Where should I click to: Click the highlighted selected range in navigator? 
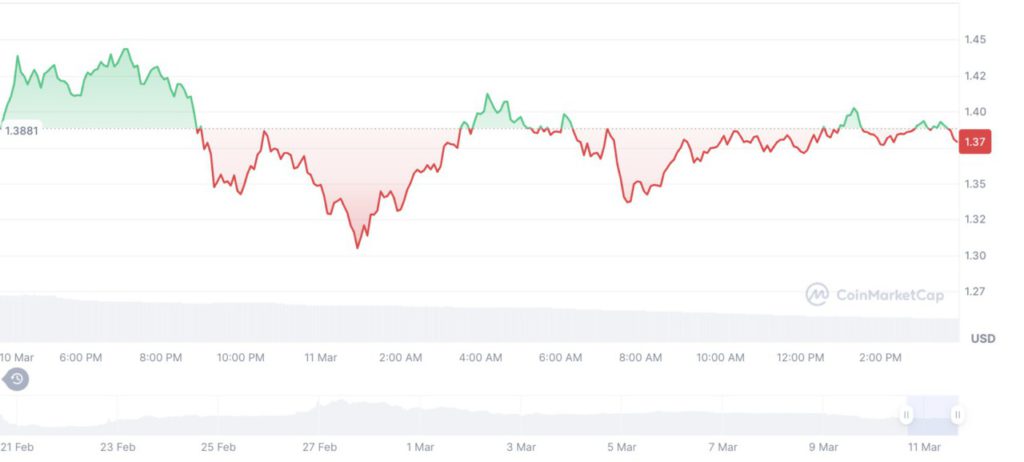(x=932, y=414)
